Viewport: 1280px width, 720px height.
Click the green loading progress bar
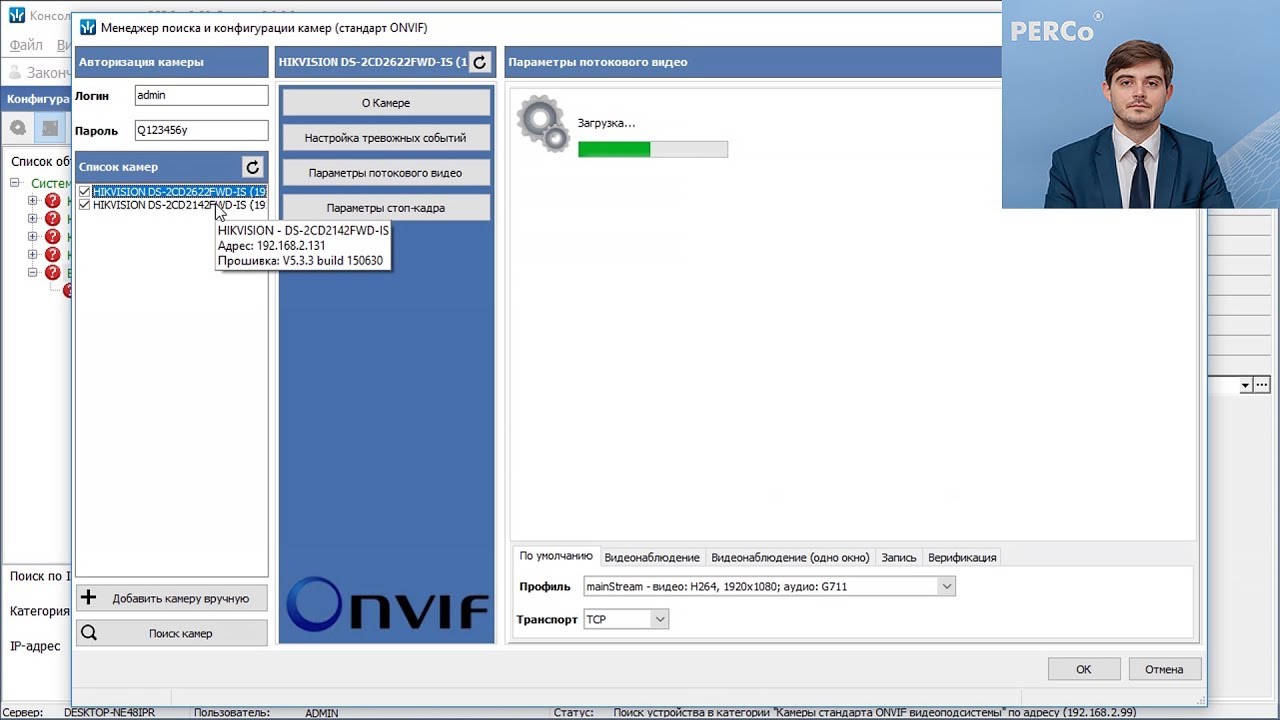[653, 149]
